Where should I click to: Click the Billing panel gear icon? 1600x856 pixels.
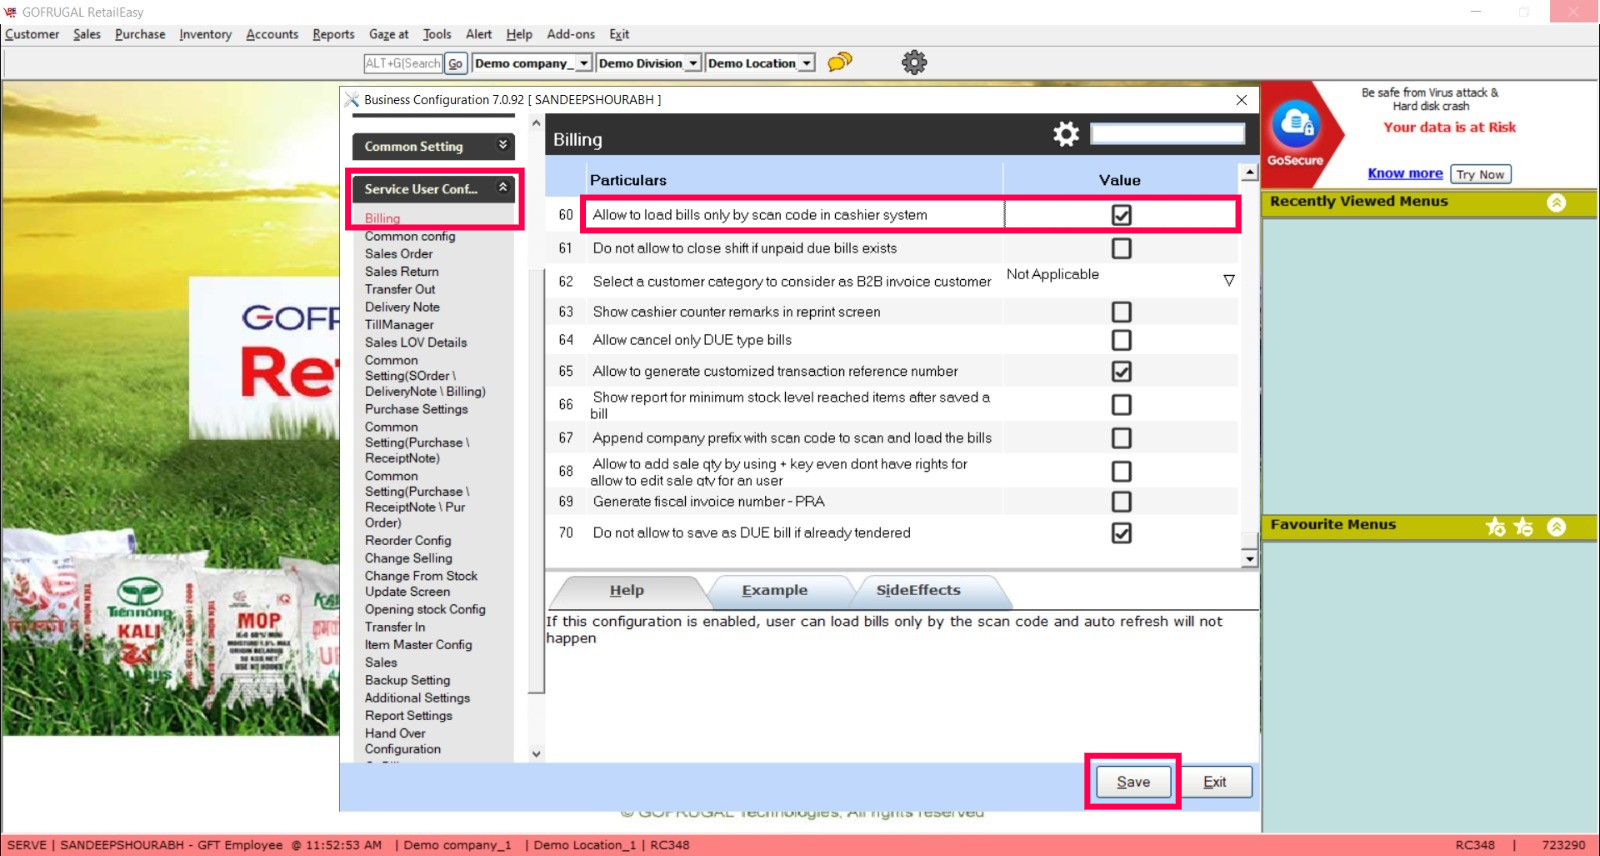(x=1066, y=134)
